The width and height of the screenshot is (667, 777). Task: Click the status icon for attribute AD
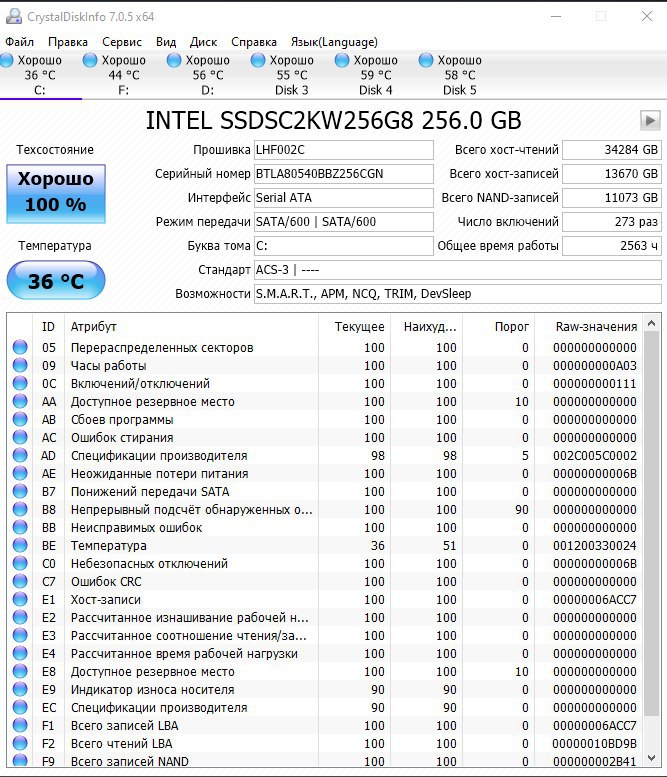(20, 455)
